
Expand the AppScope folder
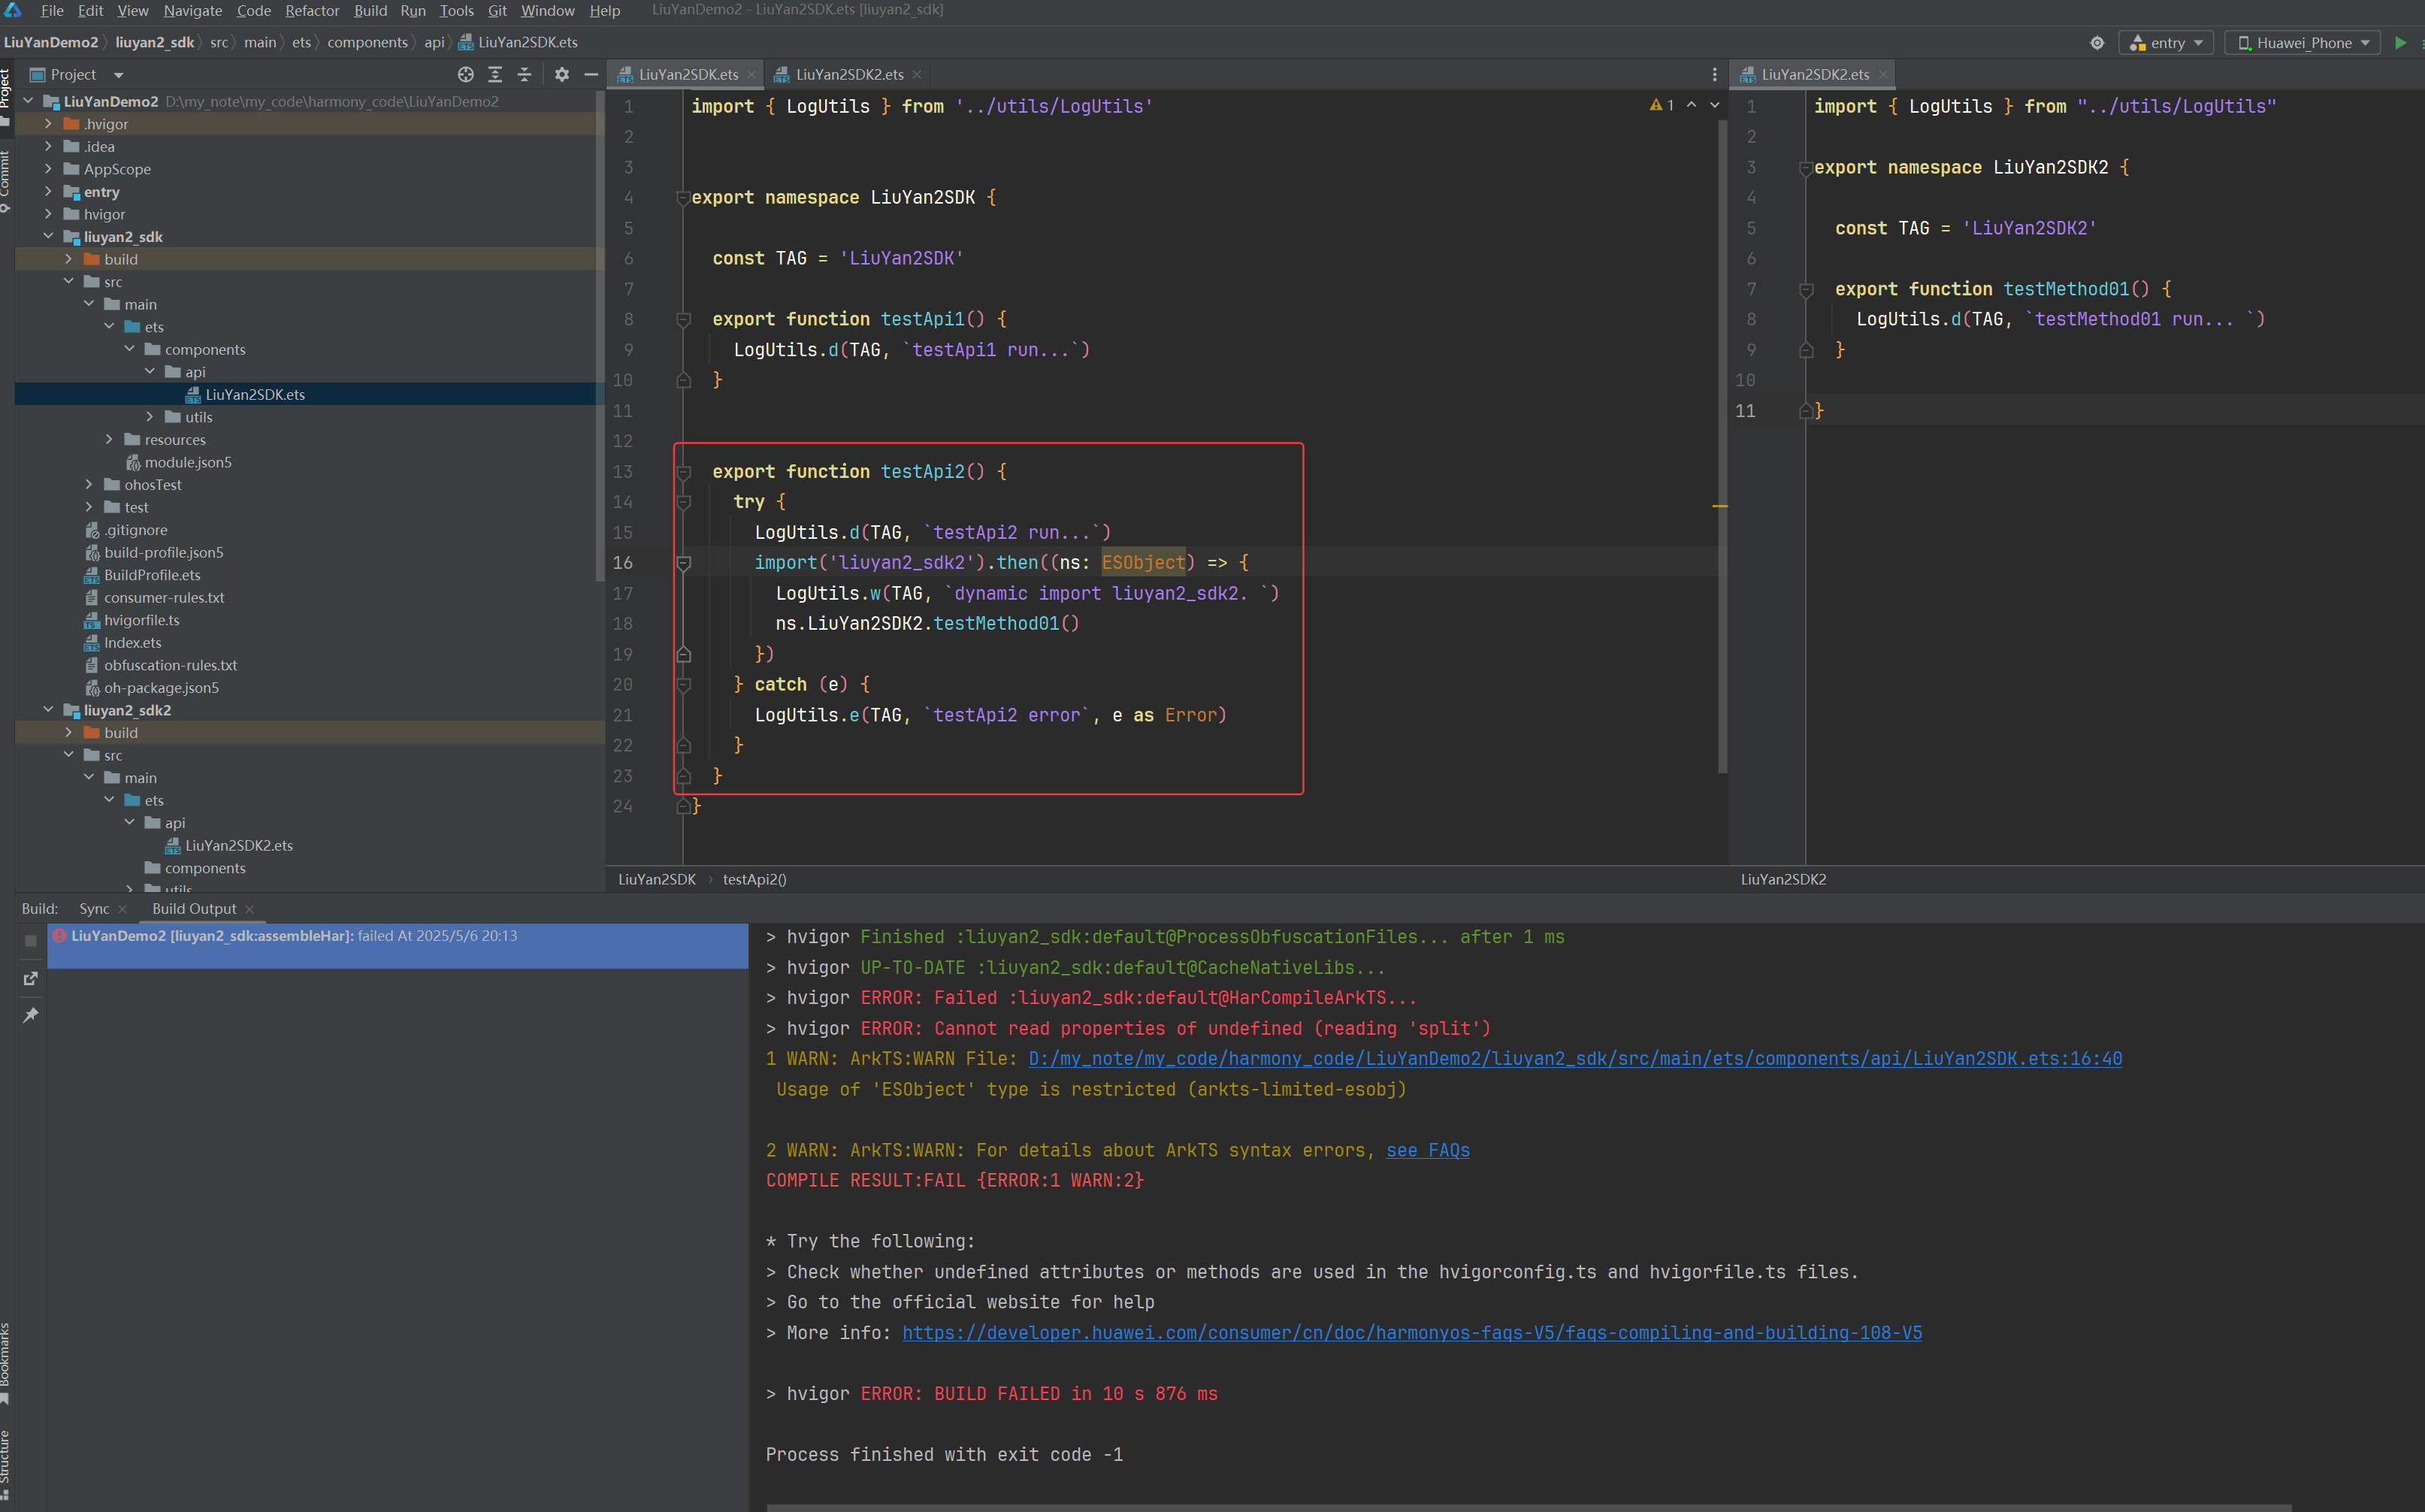point(48,169)
